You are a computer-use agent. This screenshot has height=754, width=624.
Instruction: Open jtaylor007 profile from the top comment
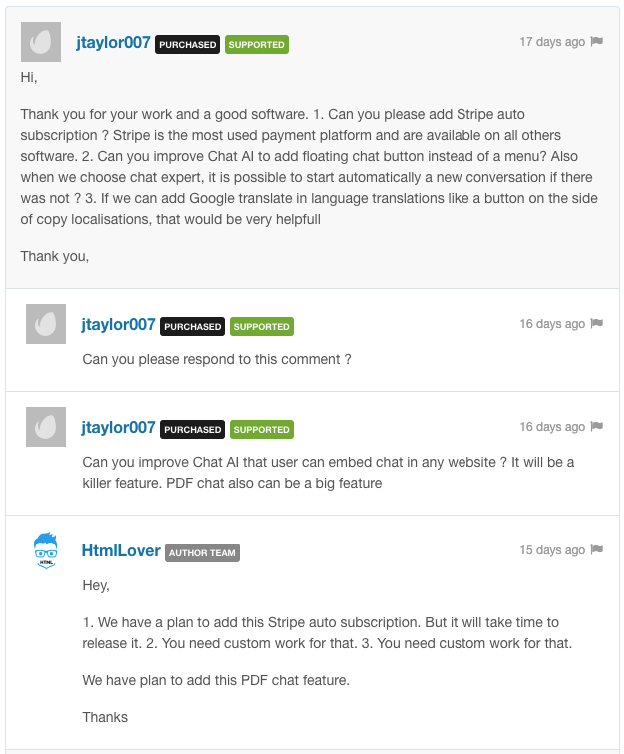tap(113, 43)
